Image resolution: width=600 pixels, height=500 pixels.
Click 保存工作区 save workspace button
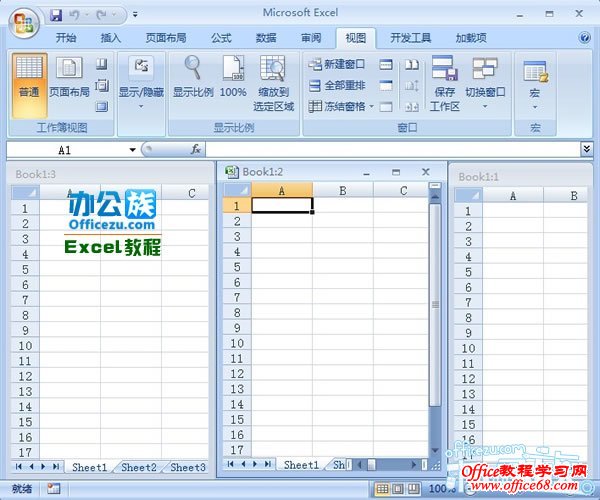[x=444, y=83]
